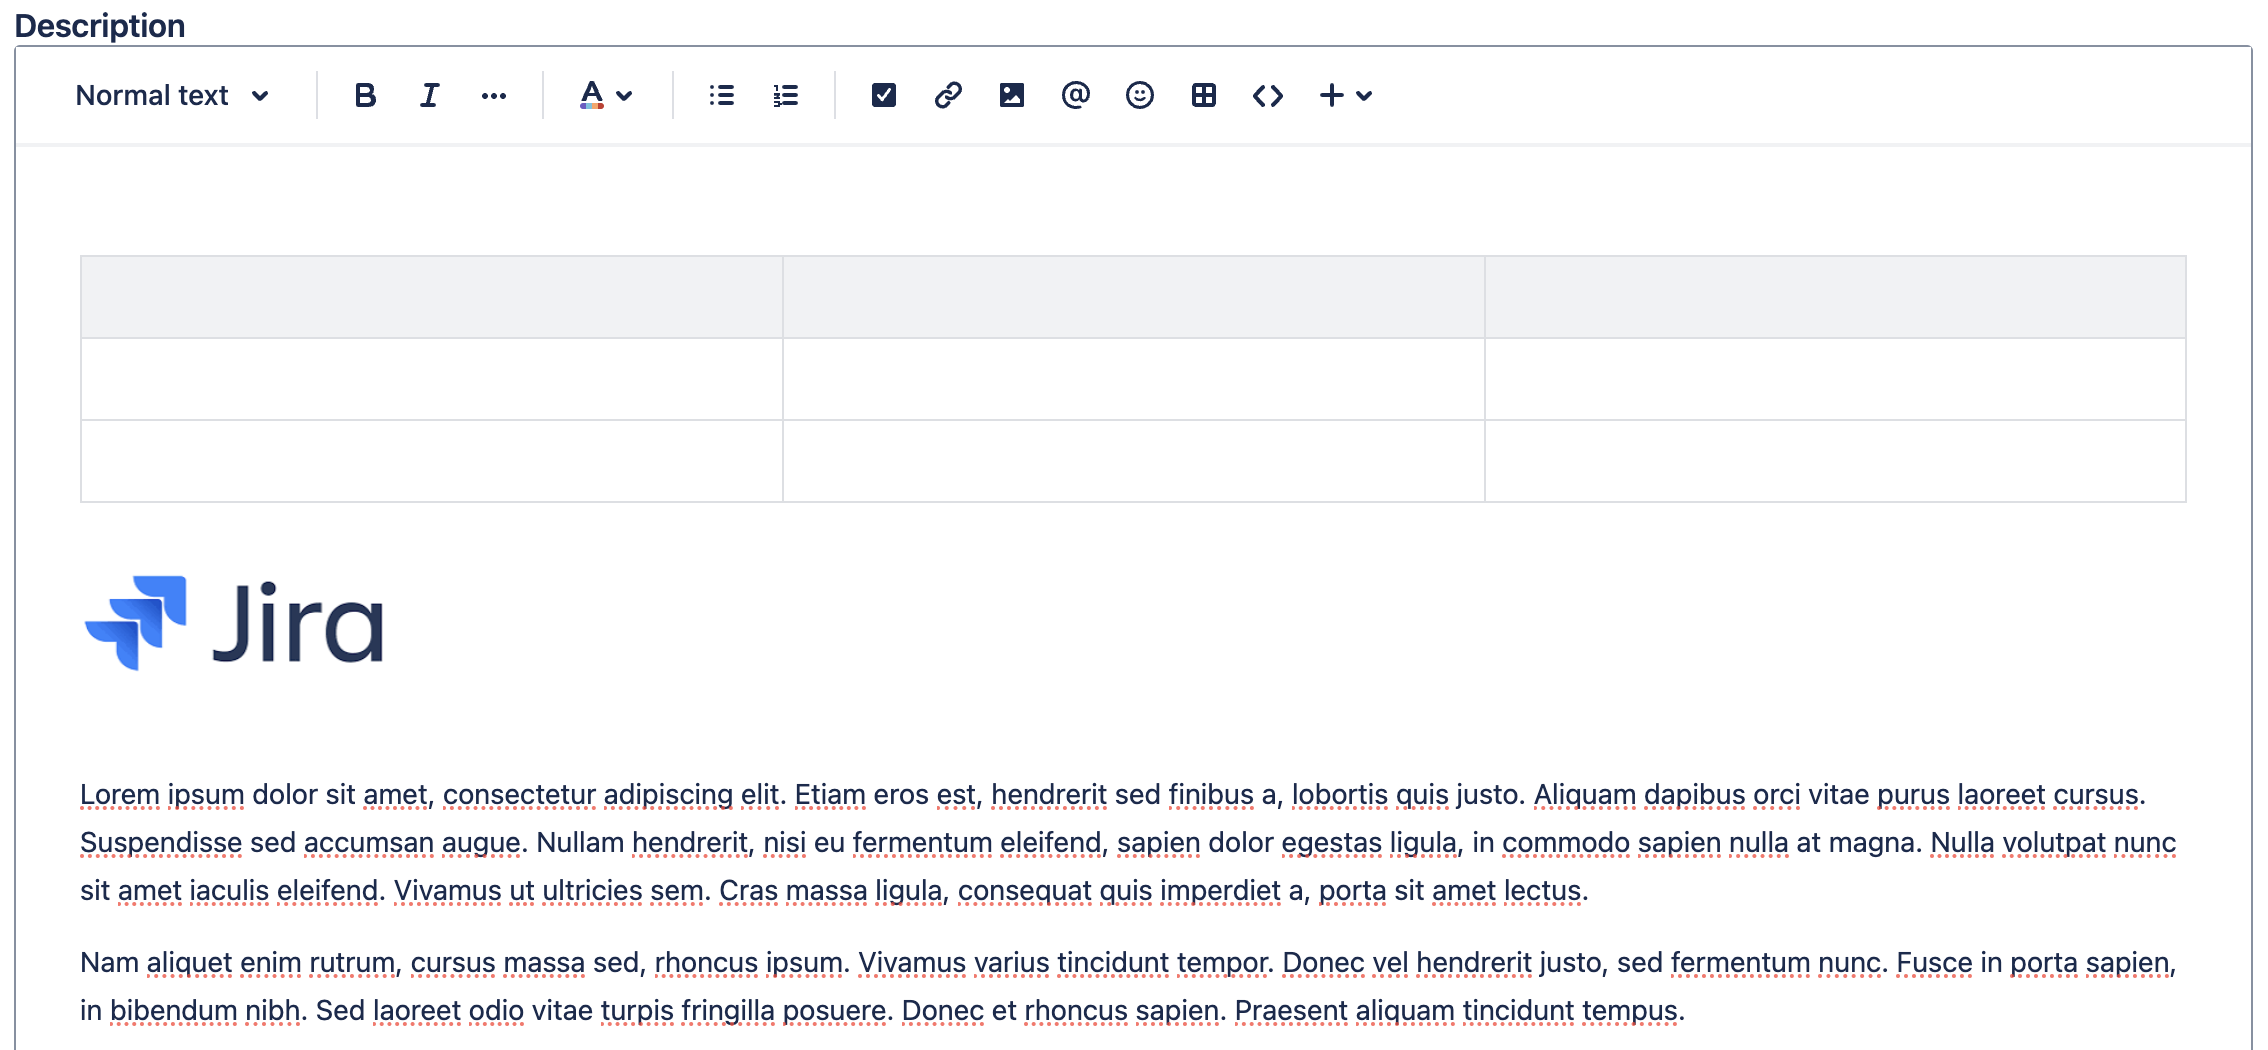2268x1050 pixels.
Task: Select the Jira logo image
Action: click(234, 622)
